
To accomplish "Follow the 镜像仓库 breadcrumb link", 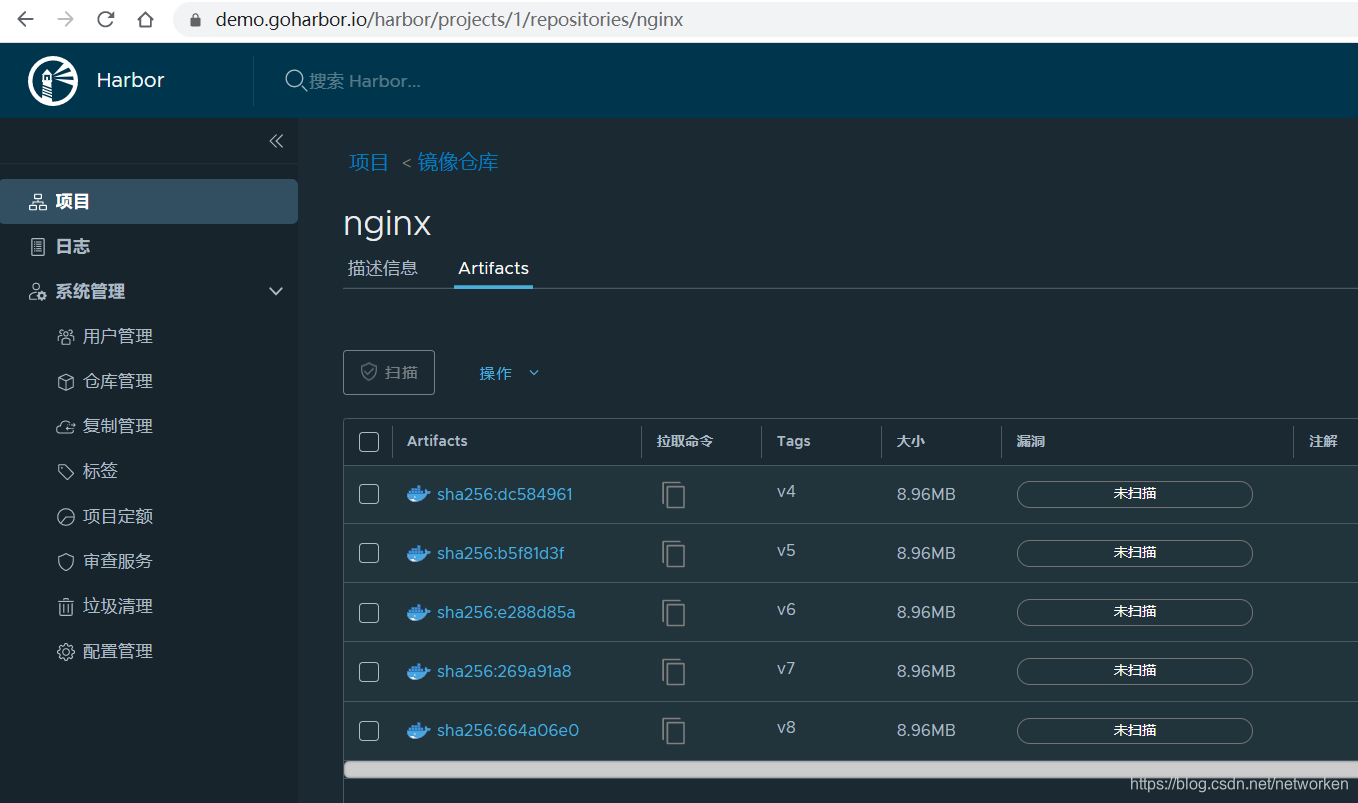I will tap(458, 162).
